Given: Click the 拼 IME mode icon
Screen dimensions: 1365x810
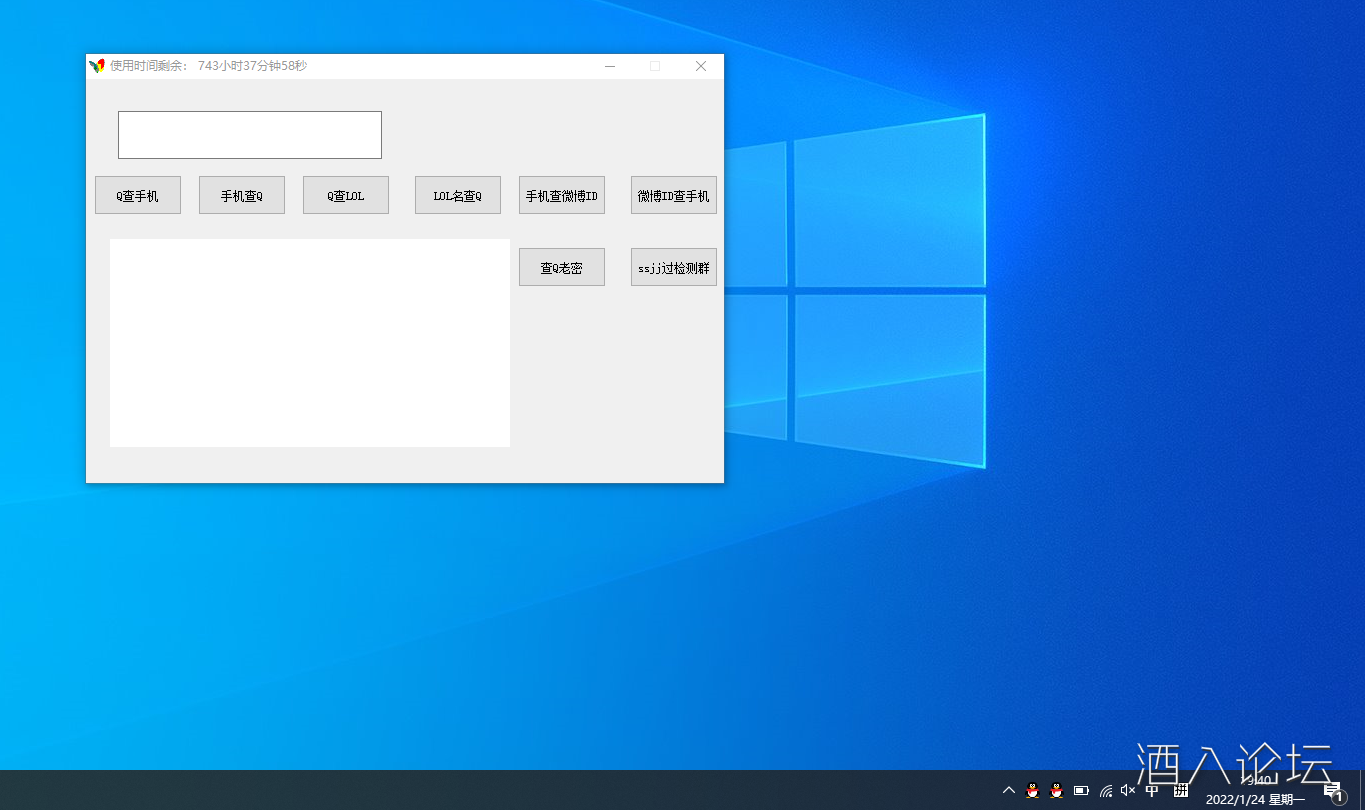Looking at the screenshot, I should point(1181,790).
